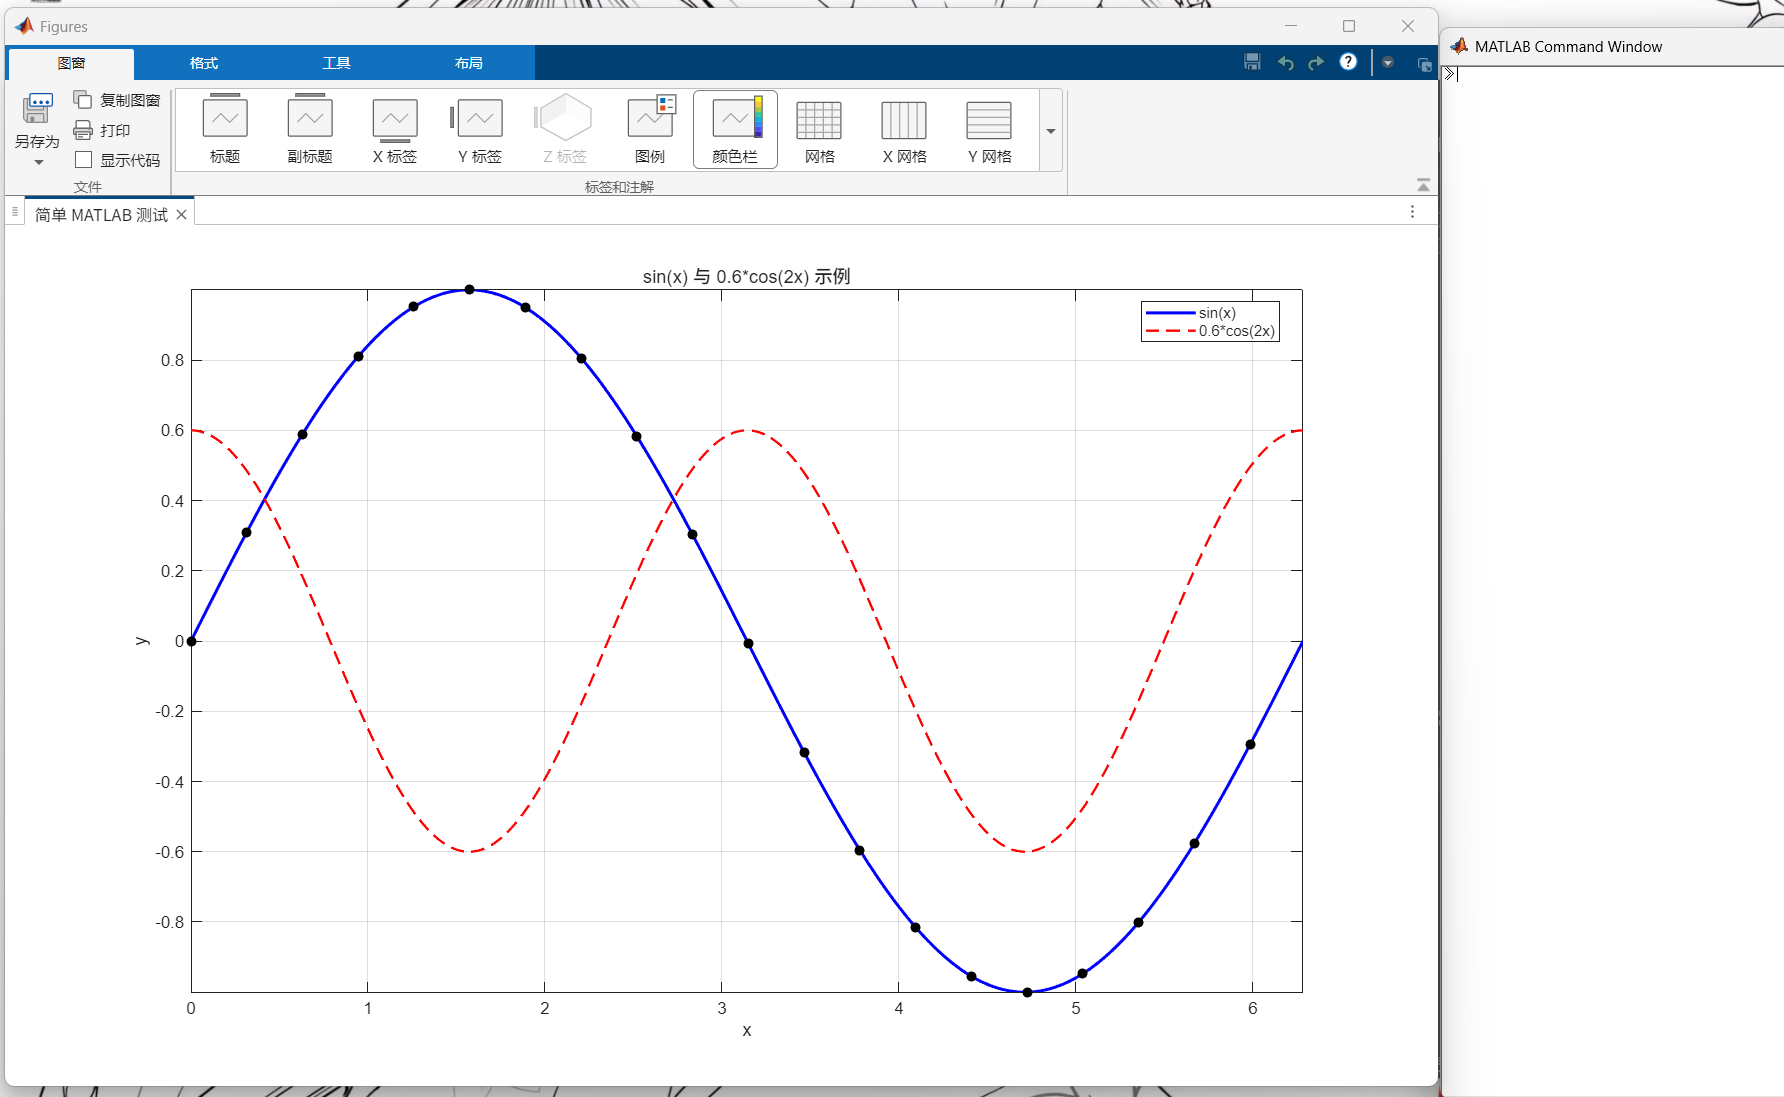Toggle the 颜色栏 colorbar button
This screenshot has width=1784, height=1097.
click(735, 129)
